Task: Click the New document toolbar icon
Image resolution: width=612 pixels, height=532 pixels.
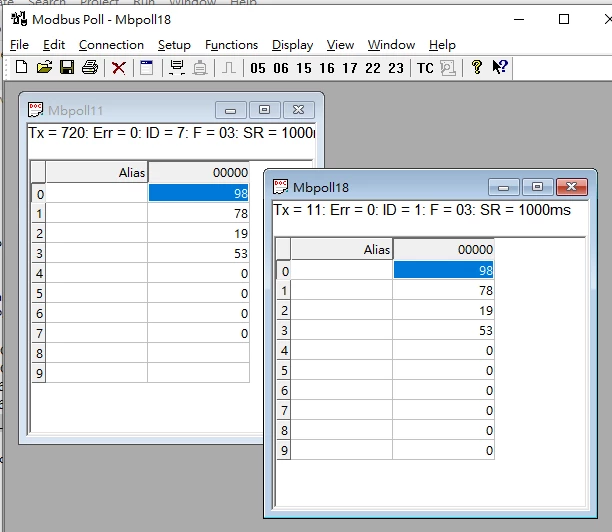Action: click(21, 67)
